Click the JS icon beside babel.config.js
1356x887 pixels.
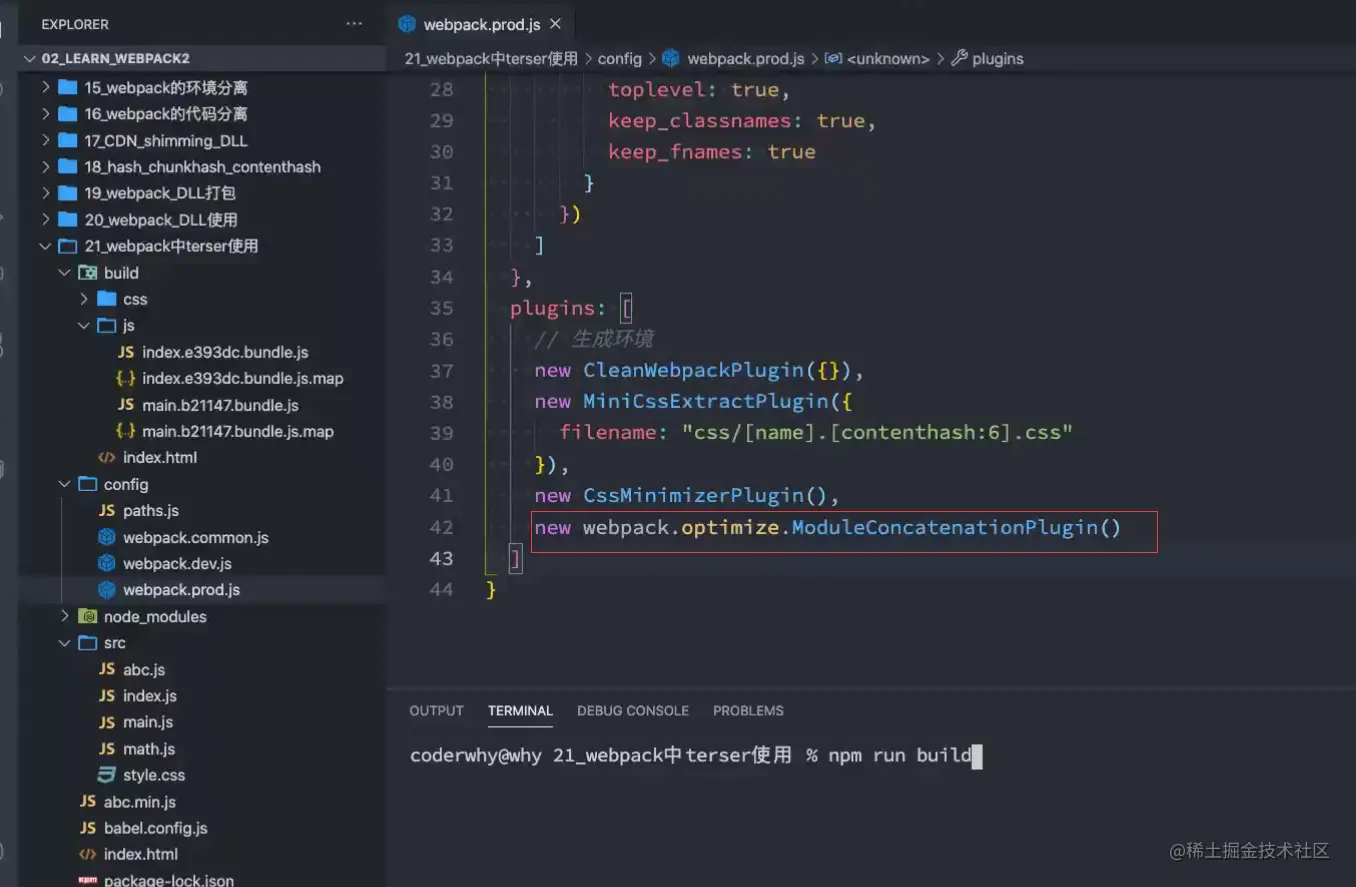pos(88,828)
